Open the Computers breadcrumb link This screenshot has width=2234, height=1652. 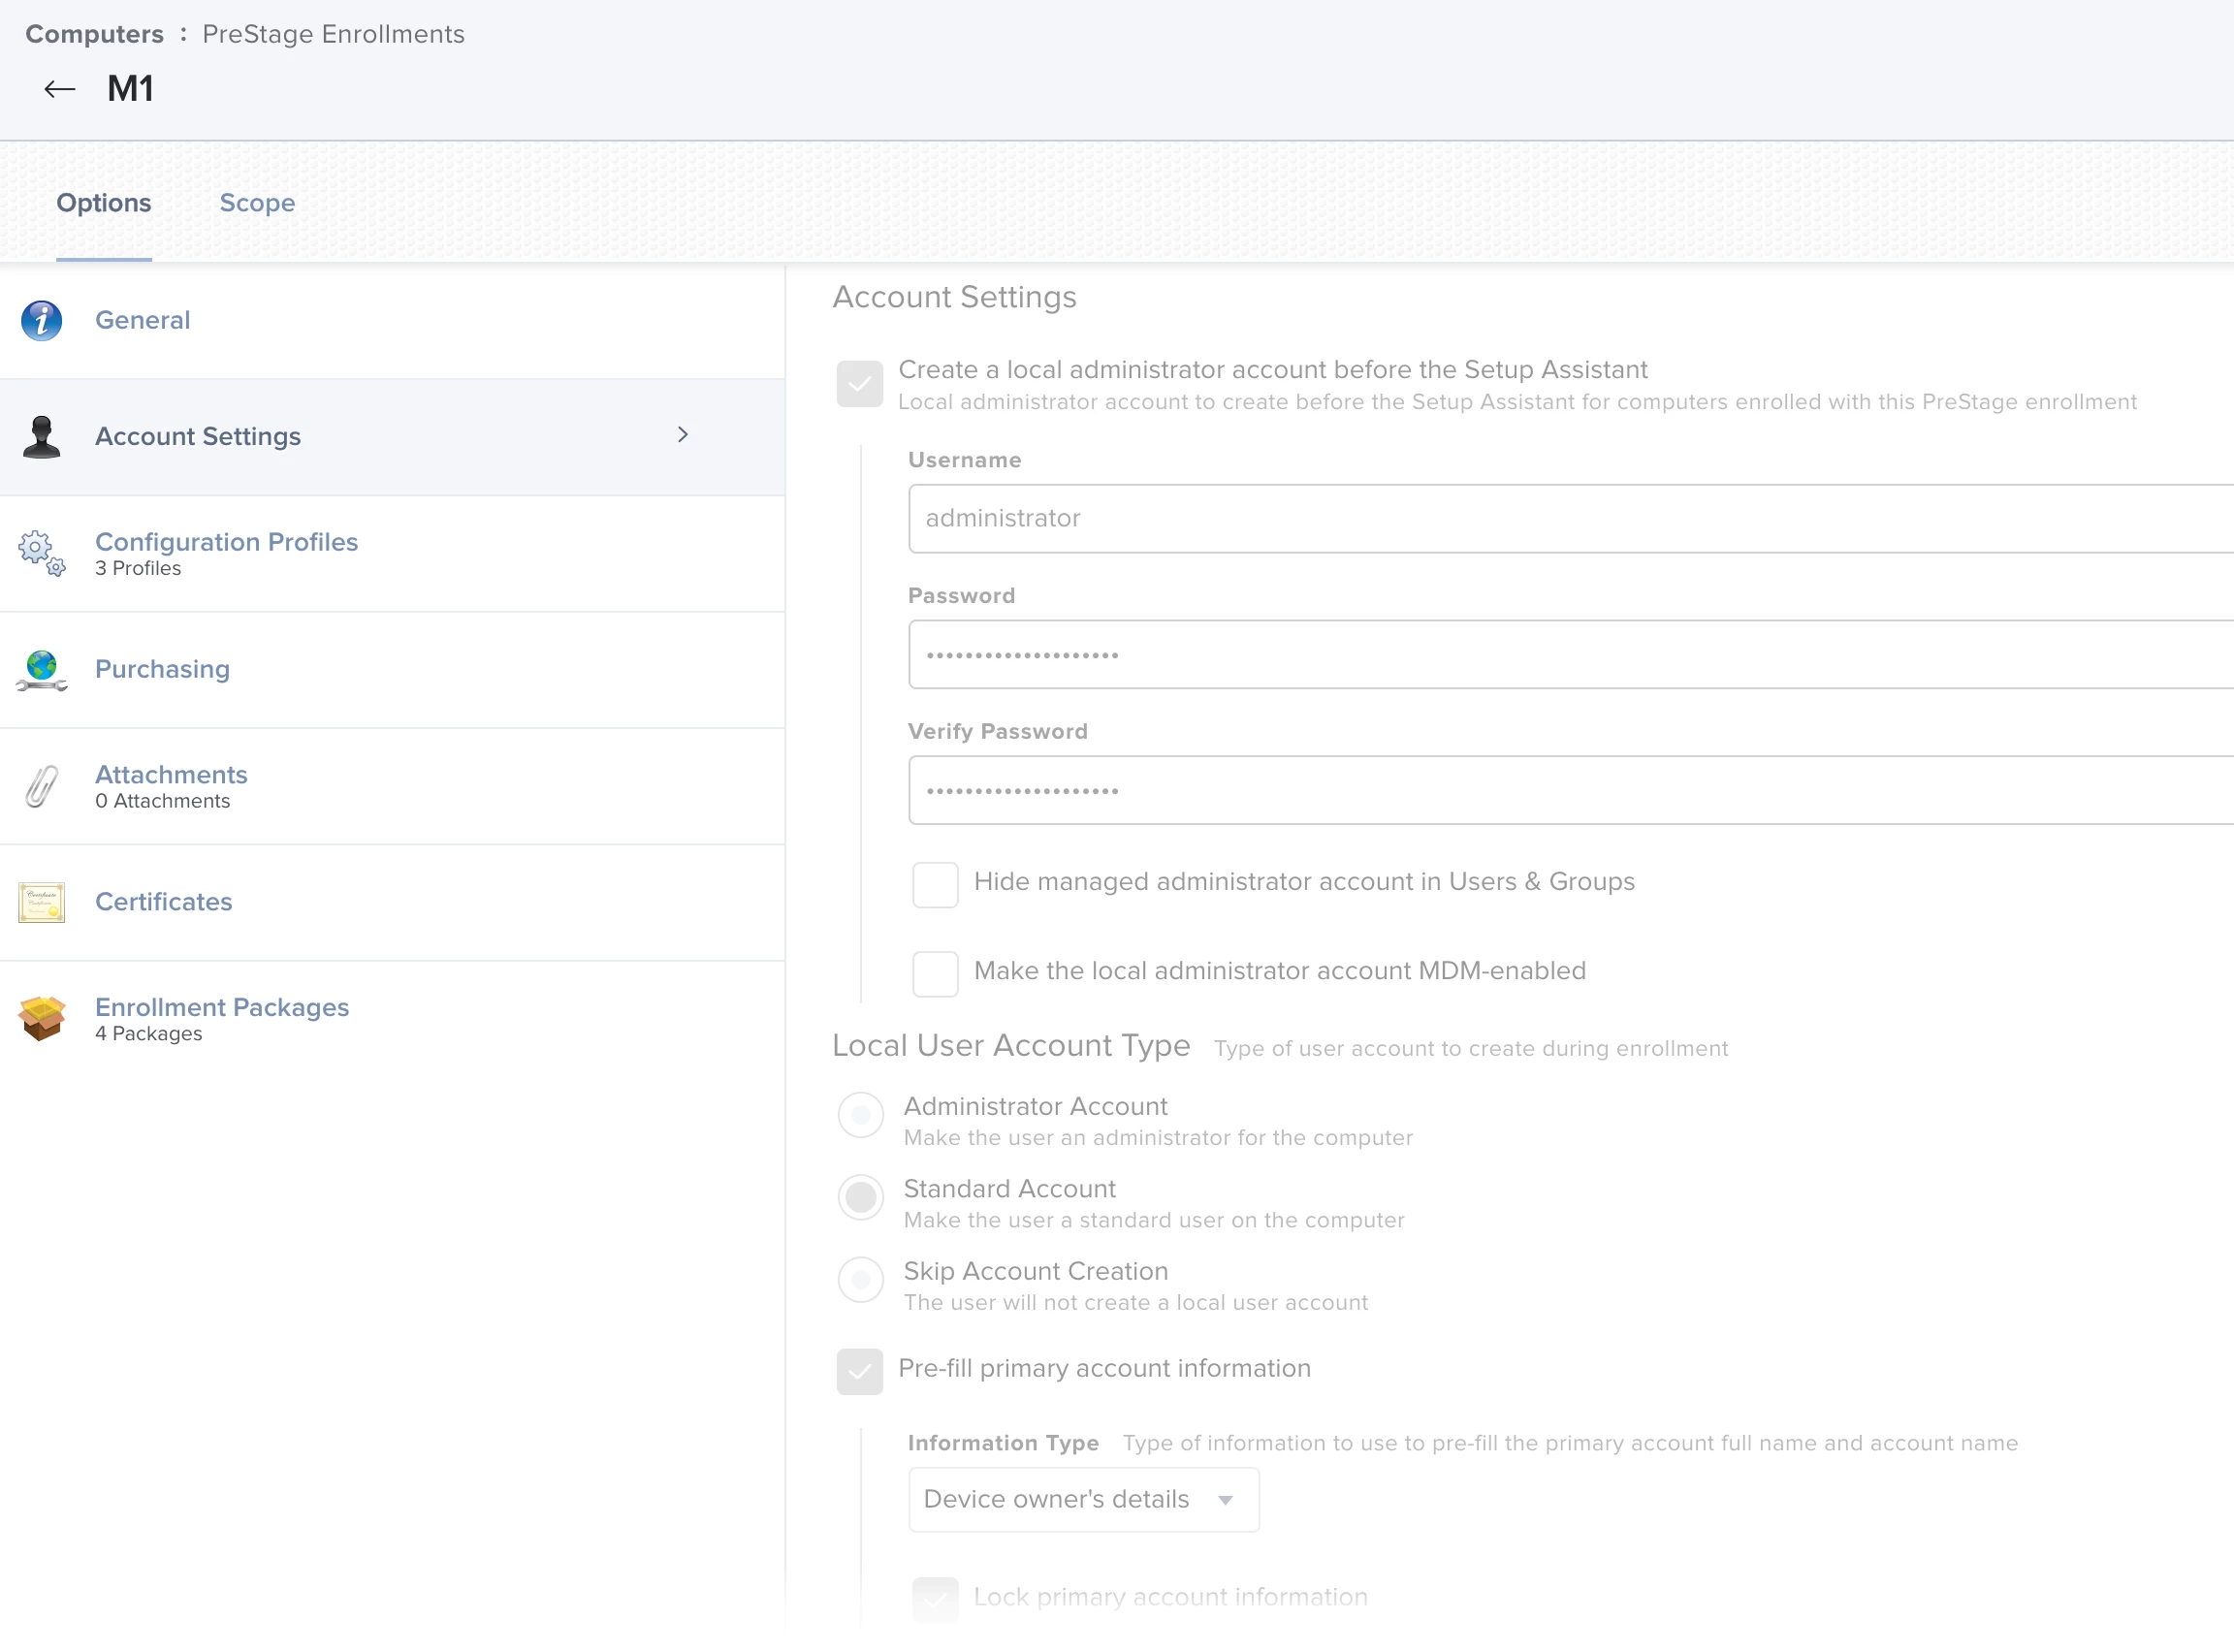point(94,34)
